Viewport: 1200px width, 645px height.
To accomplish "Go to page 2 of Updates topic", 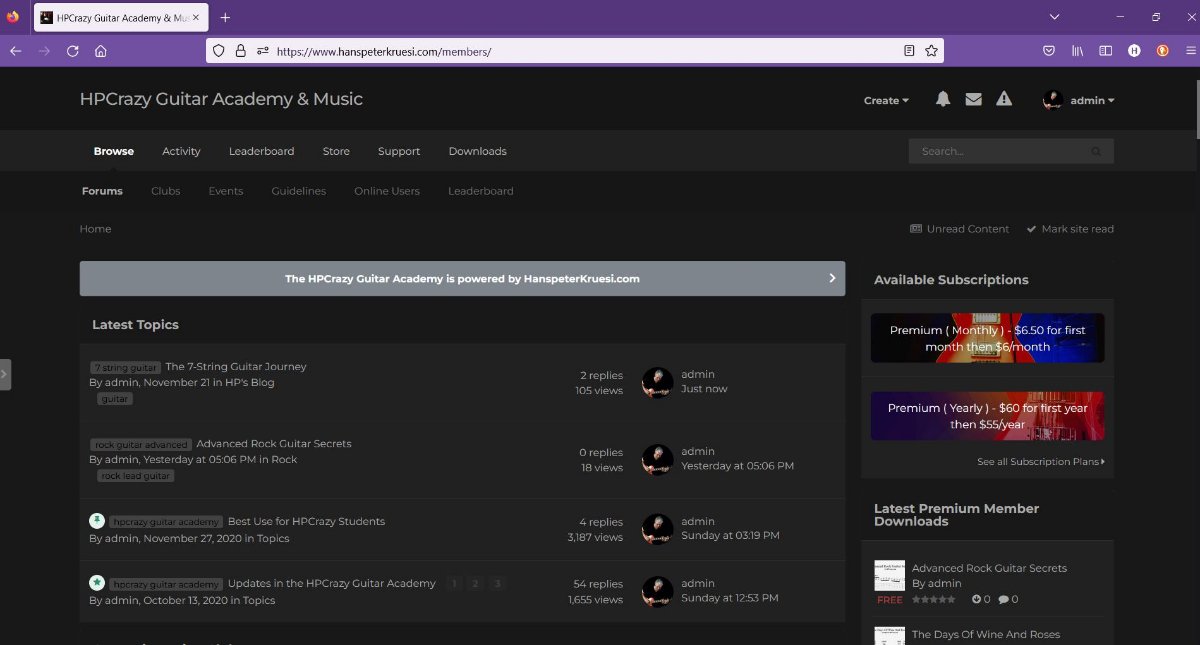I will click(475, 584).
